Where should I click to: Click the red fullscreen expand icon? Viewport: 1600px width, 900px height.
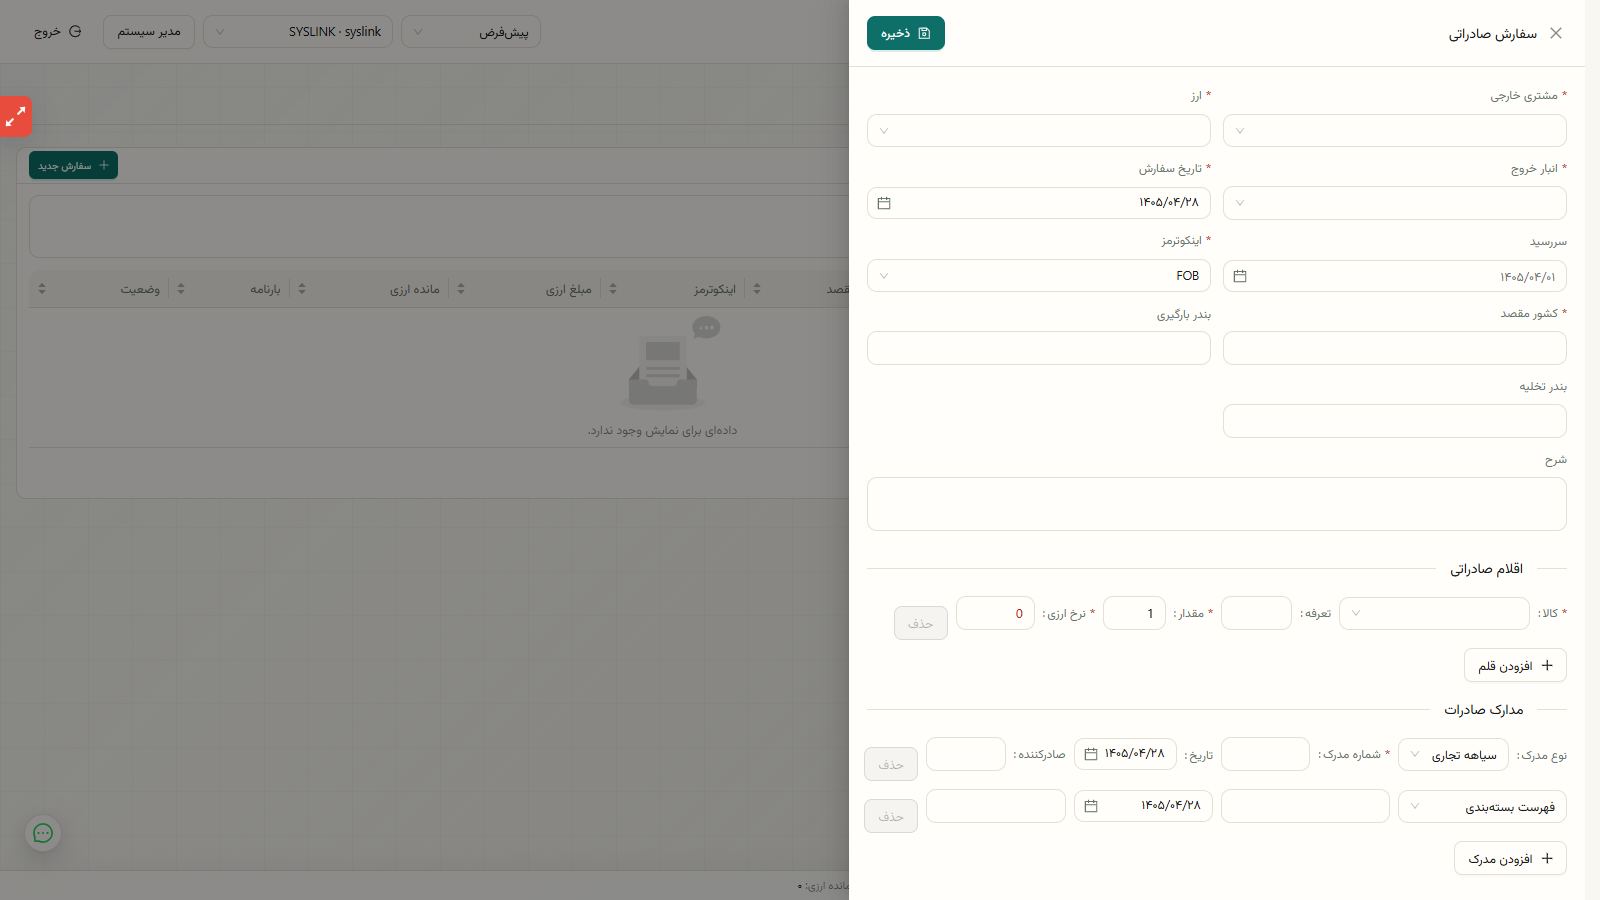tap(15, 116)
